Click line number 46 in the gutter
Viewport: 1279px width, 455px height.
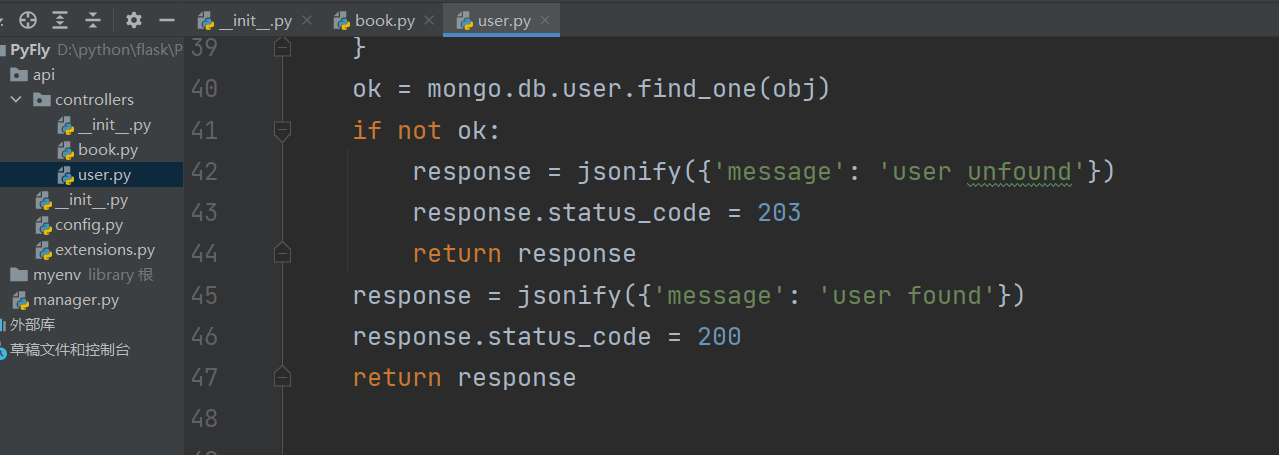(203, 337)
